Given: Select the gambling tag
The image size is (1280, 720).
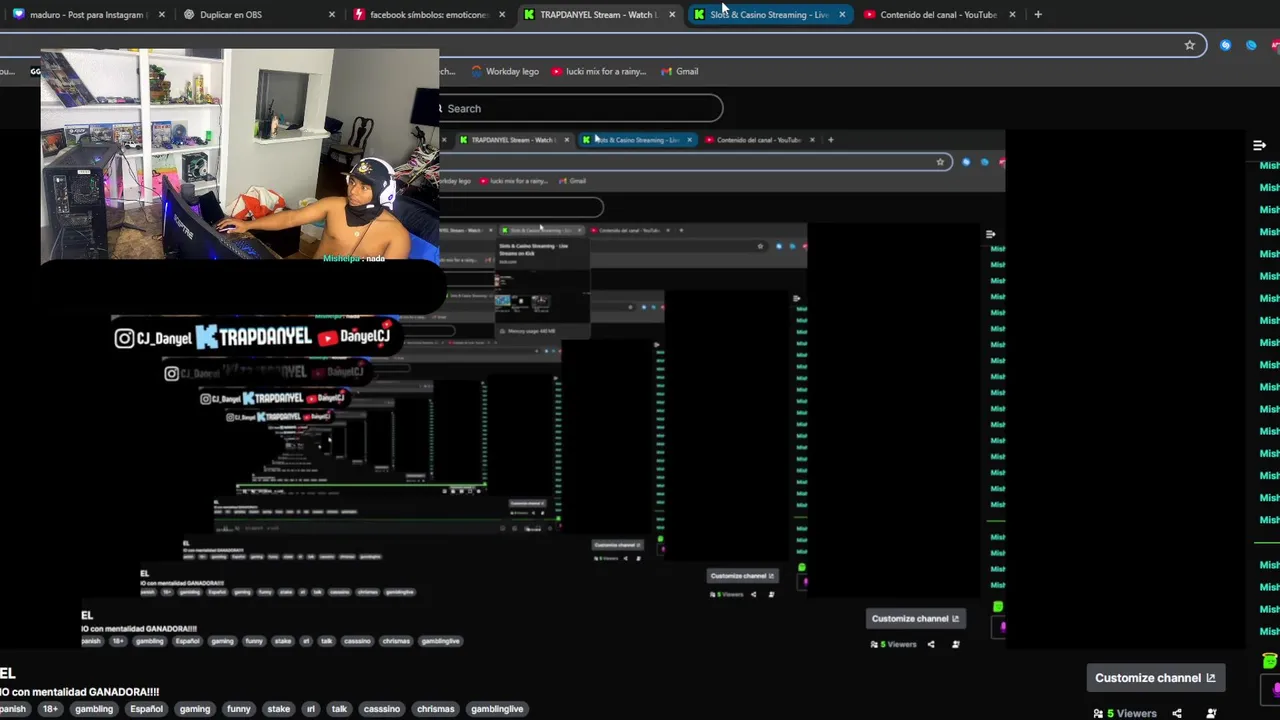Looking at the screenshot, I should point(94,709).
